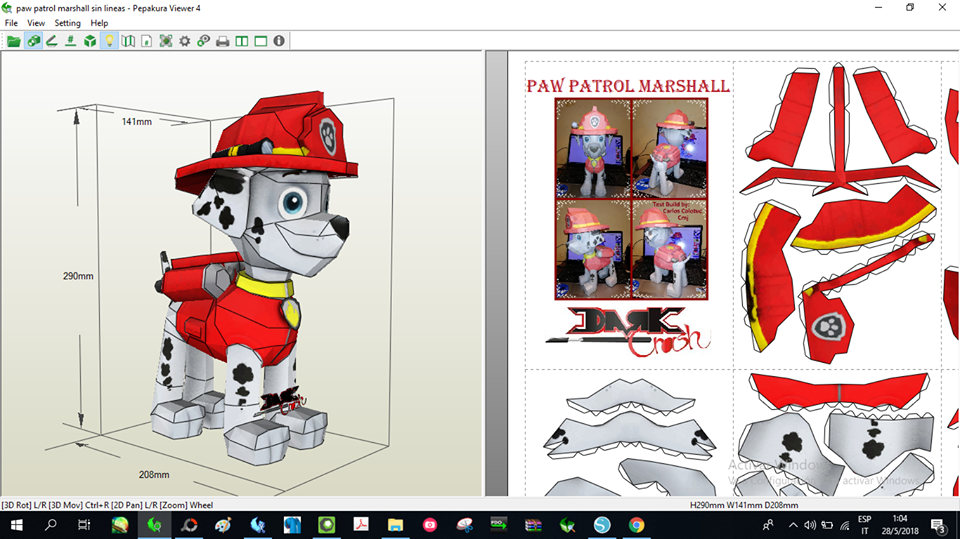Click the People tray icon

[x=768, y=525]
